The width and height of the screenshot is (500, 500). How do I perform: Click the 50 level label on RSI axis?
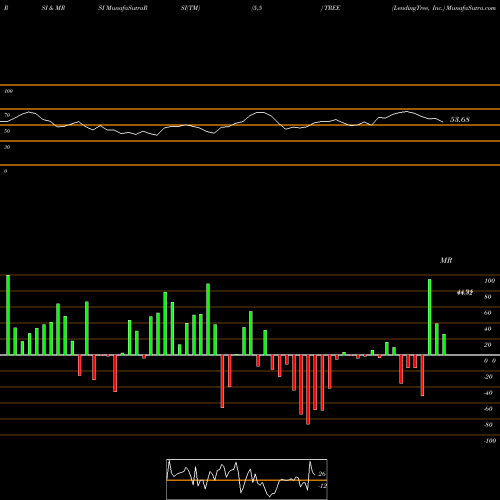tap(7, 131)
